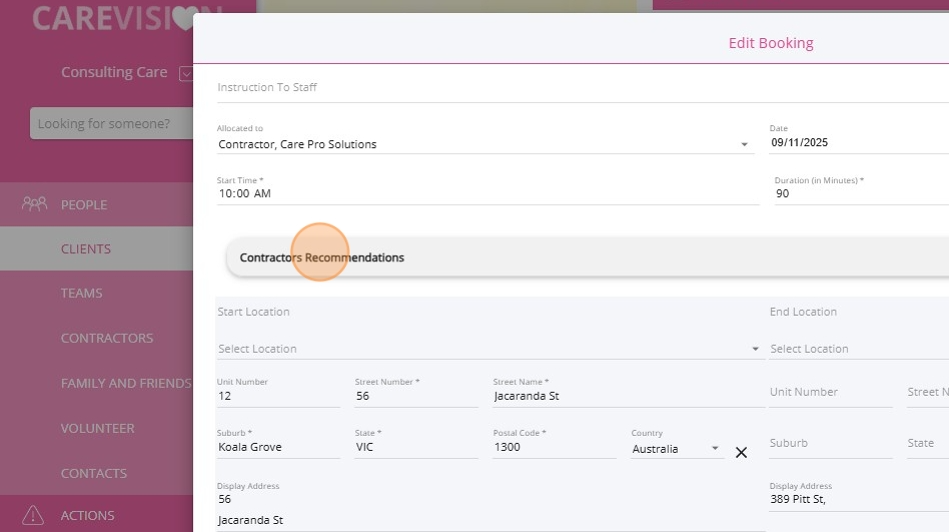
Task: Click the Actions warning triangle icon
Action: [x=34, y=515]
